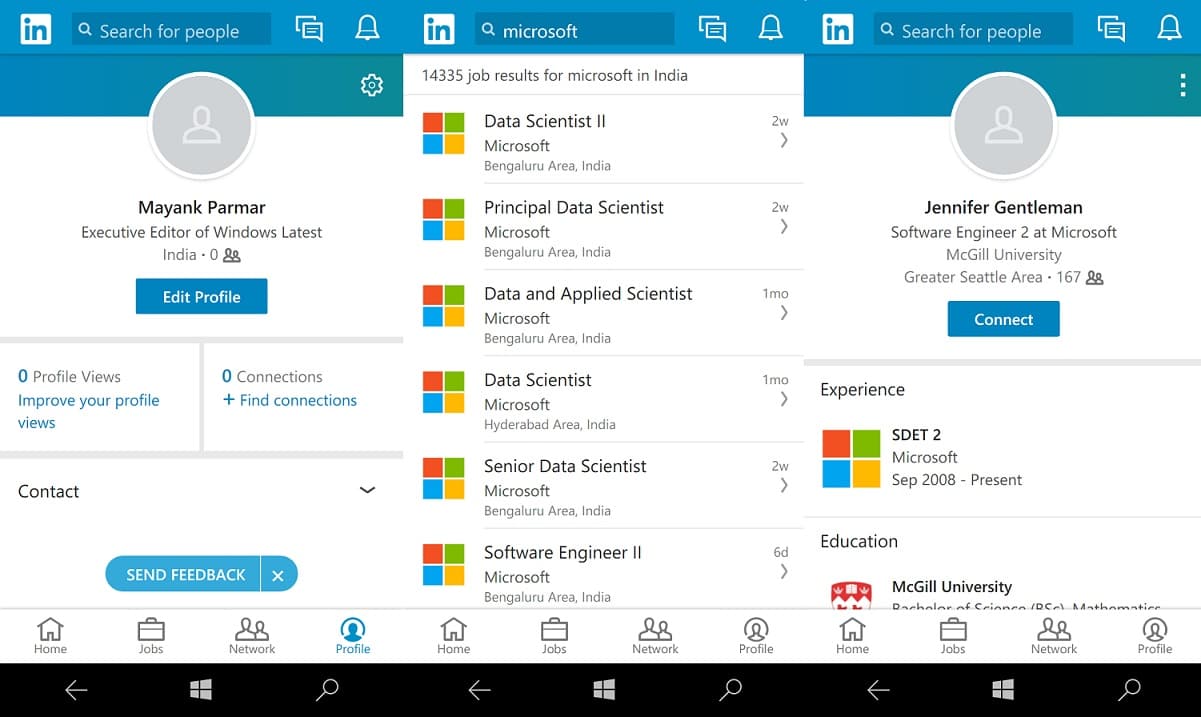This screenshot has width=1201, height=717.
Task: Open settings gear on Mayank Parmar profile
Action: click(x=372, y=85)
